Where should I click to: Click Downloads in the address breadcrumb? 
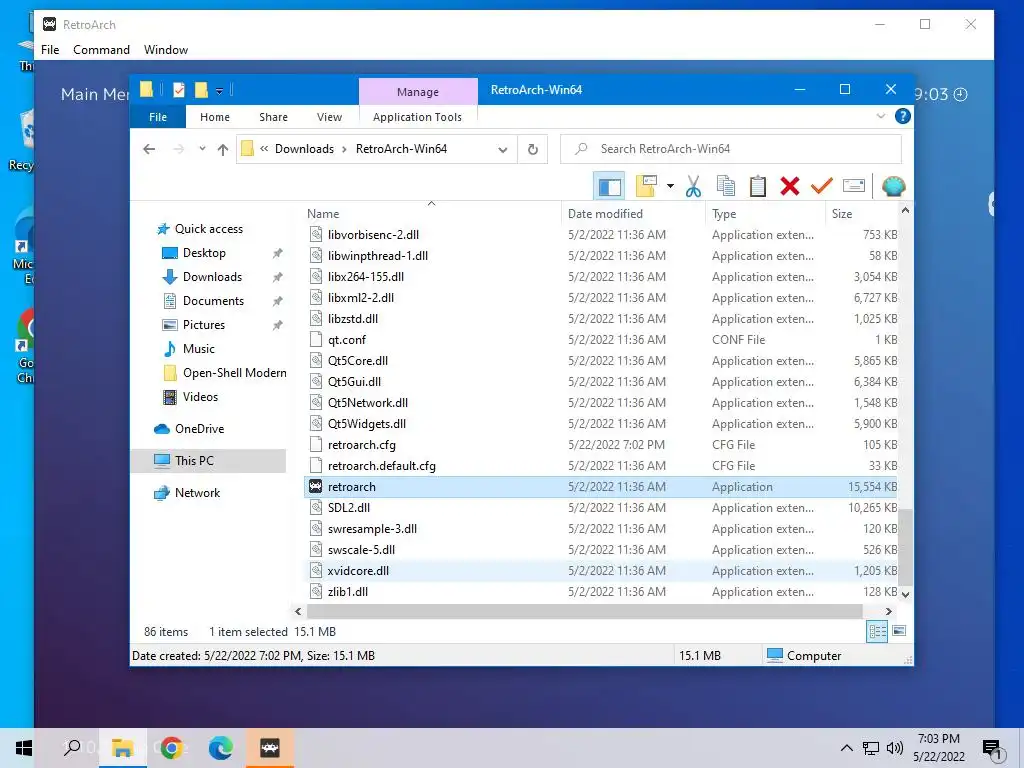[304, 149]
